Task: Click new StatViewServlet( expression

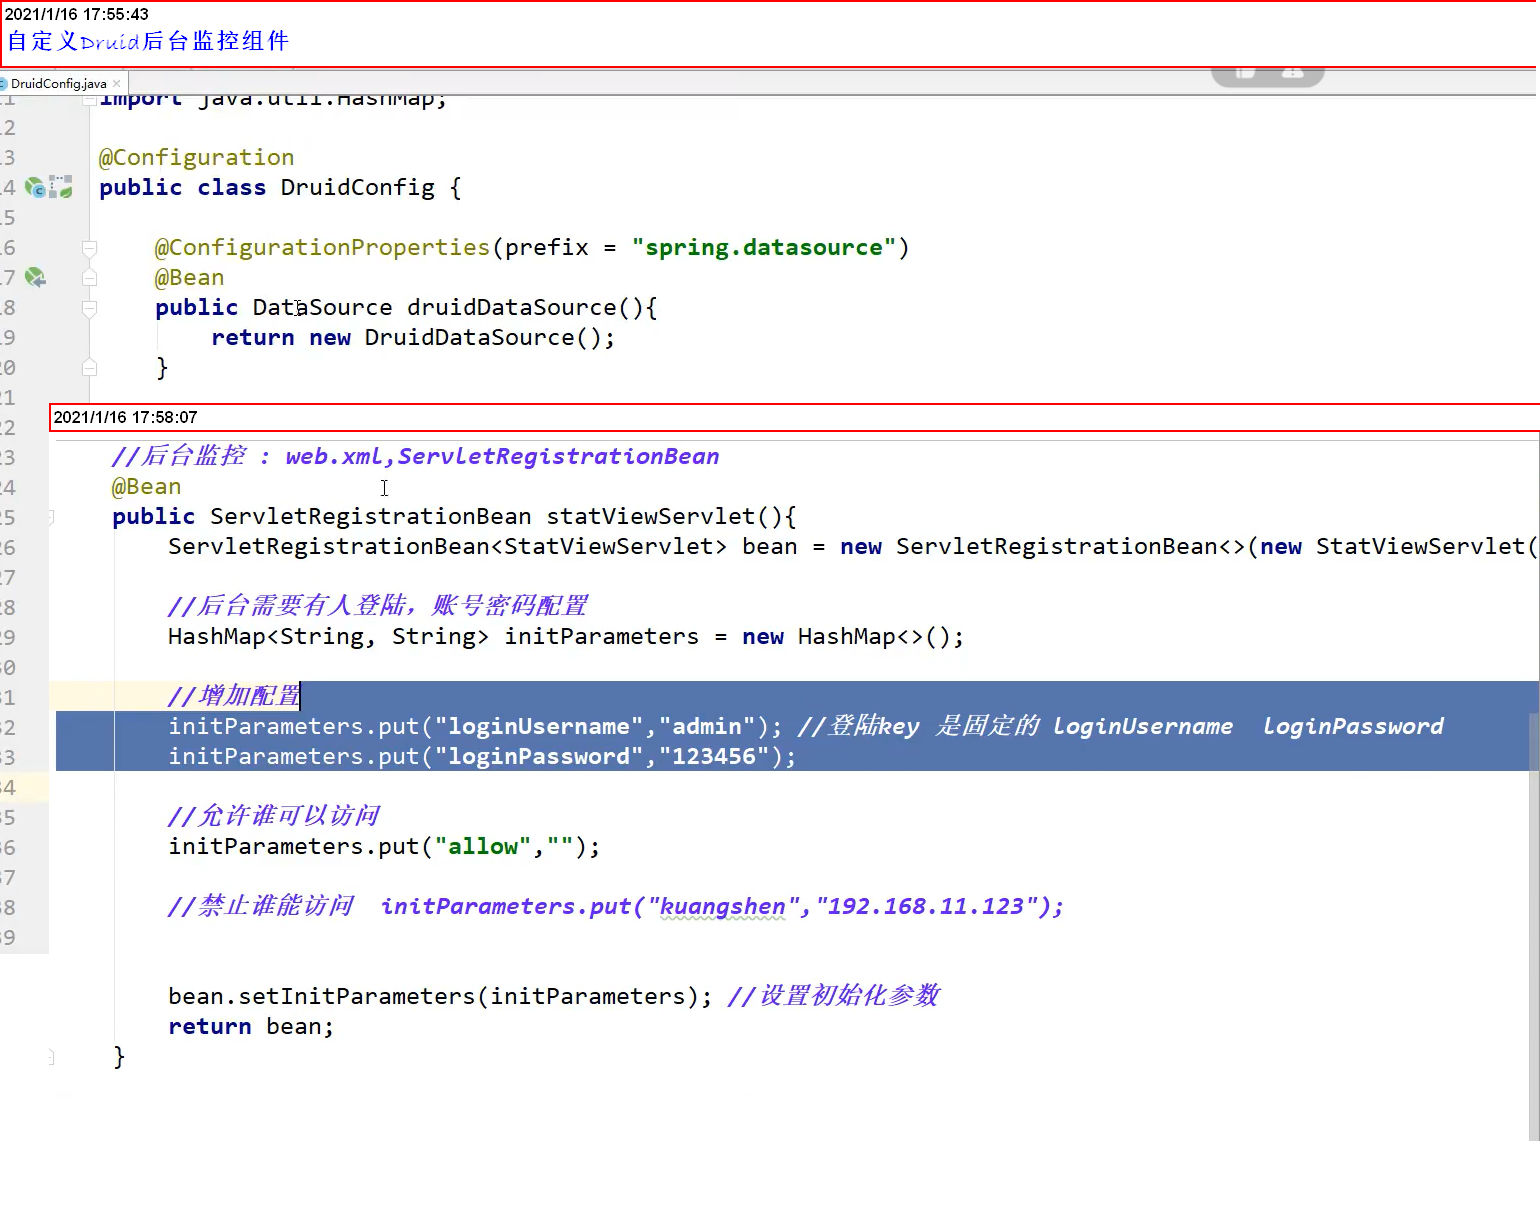Action: tap(1398, 546)
